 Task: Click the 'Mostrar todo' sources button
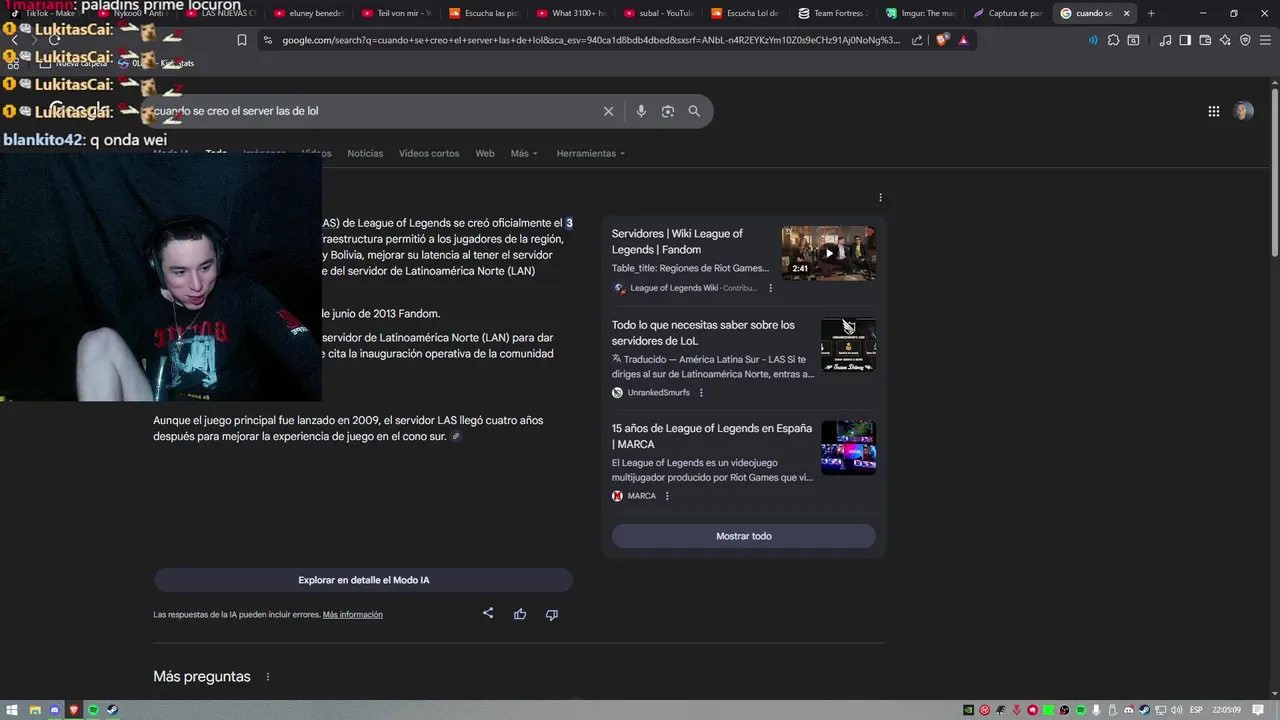coord(743,536)
